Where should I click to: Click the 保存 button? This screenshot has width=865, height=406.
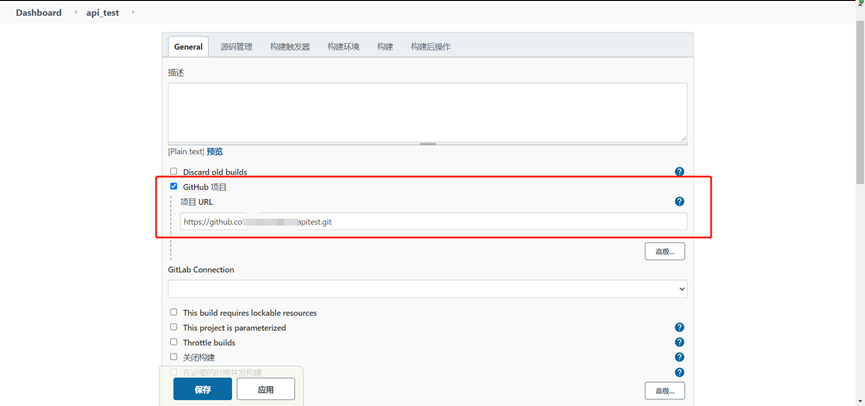(202, 389)
